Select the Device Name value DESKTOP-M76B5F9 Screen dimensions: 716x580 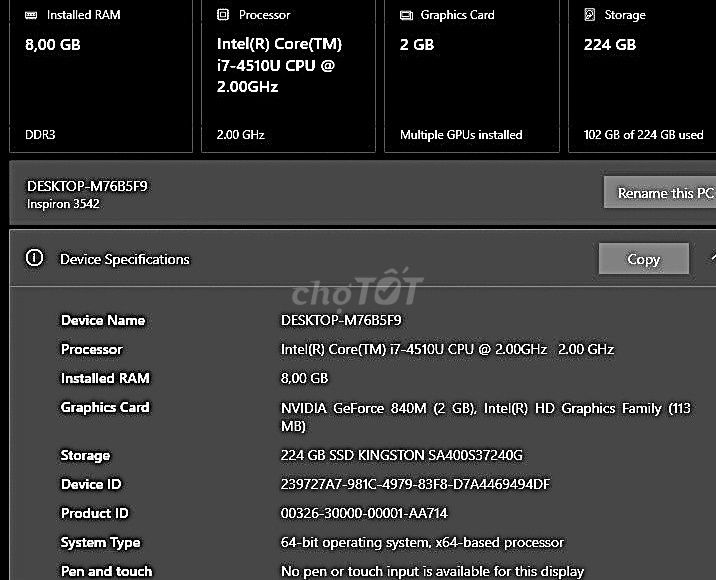tap(341, 320)
